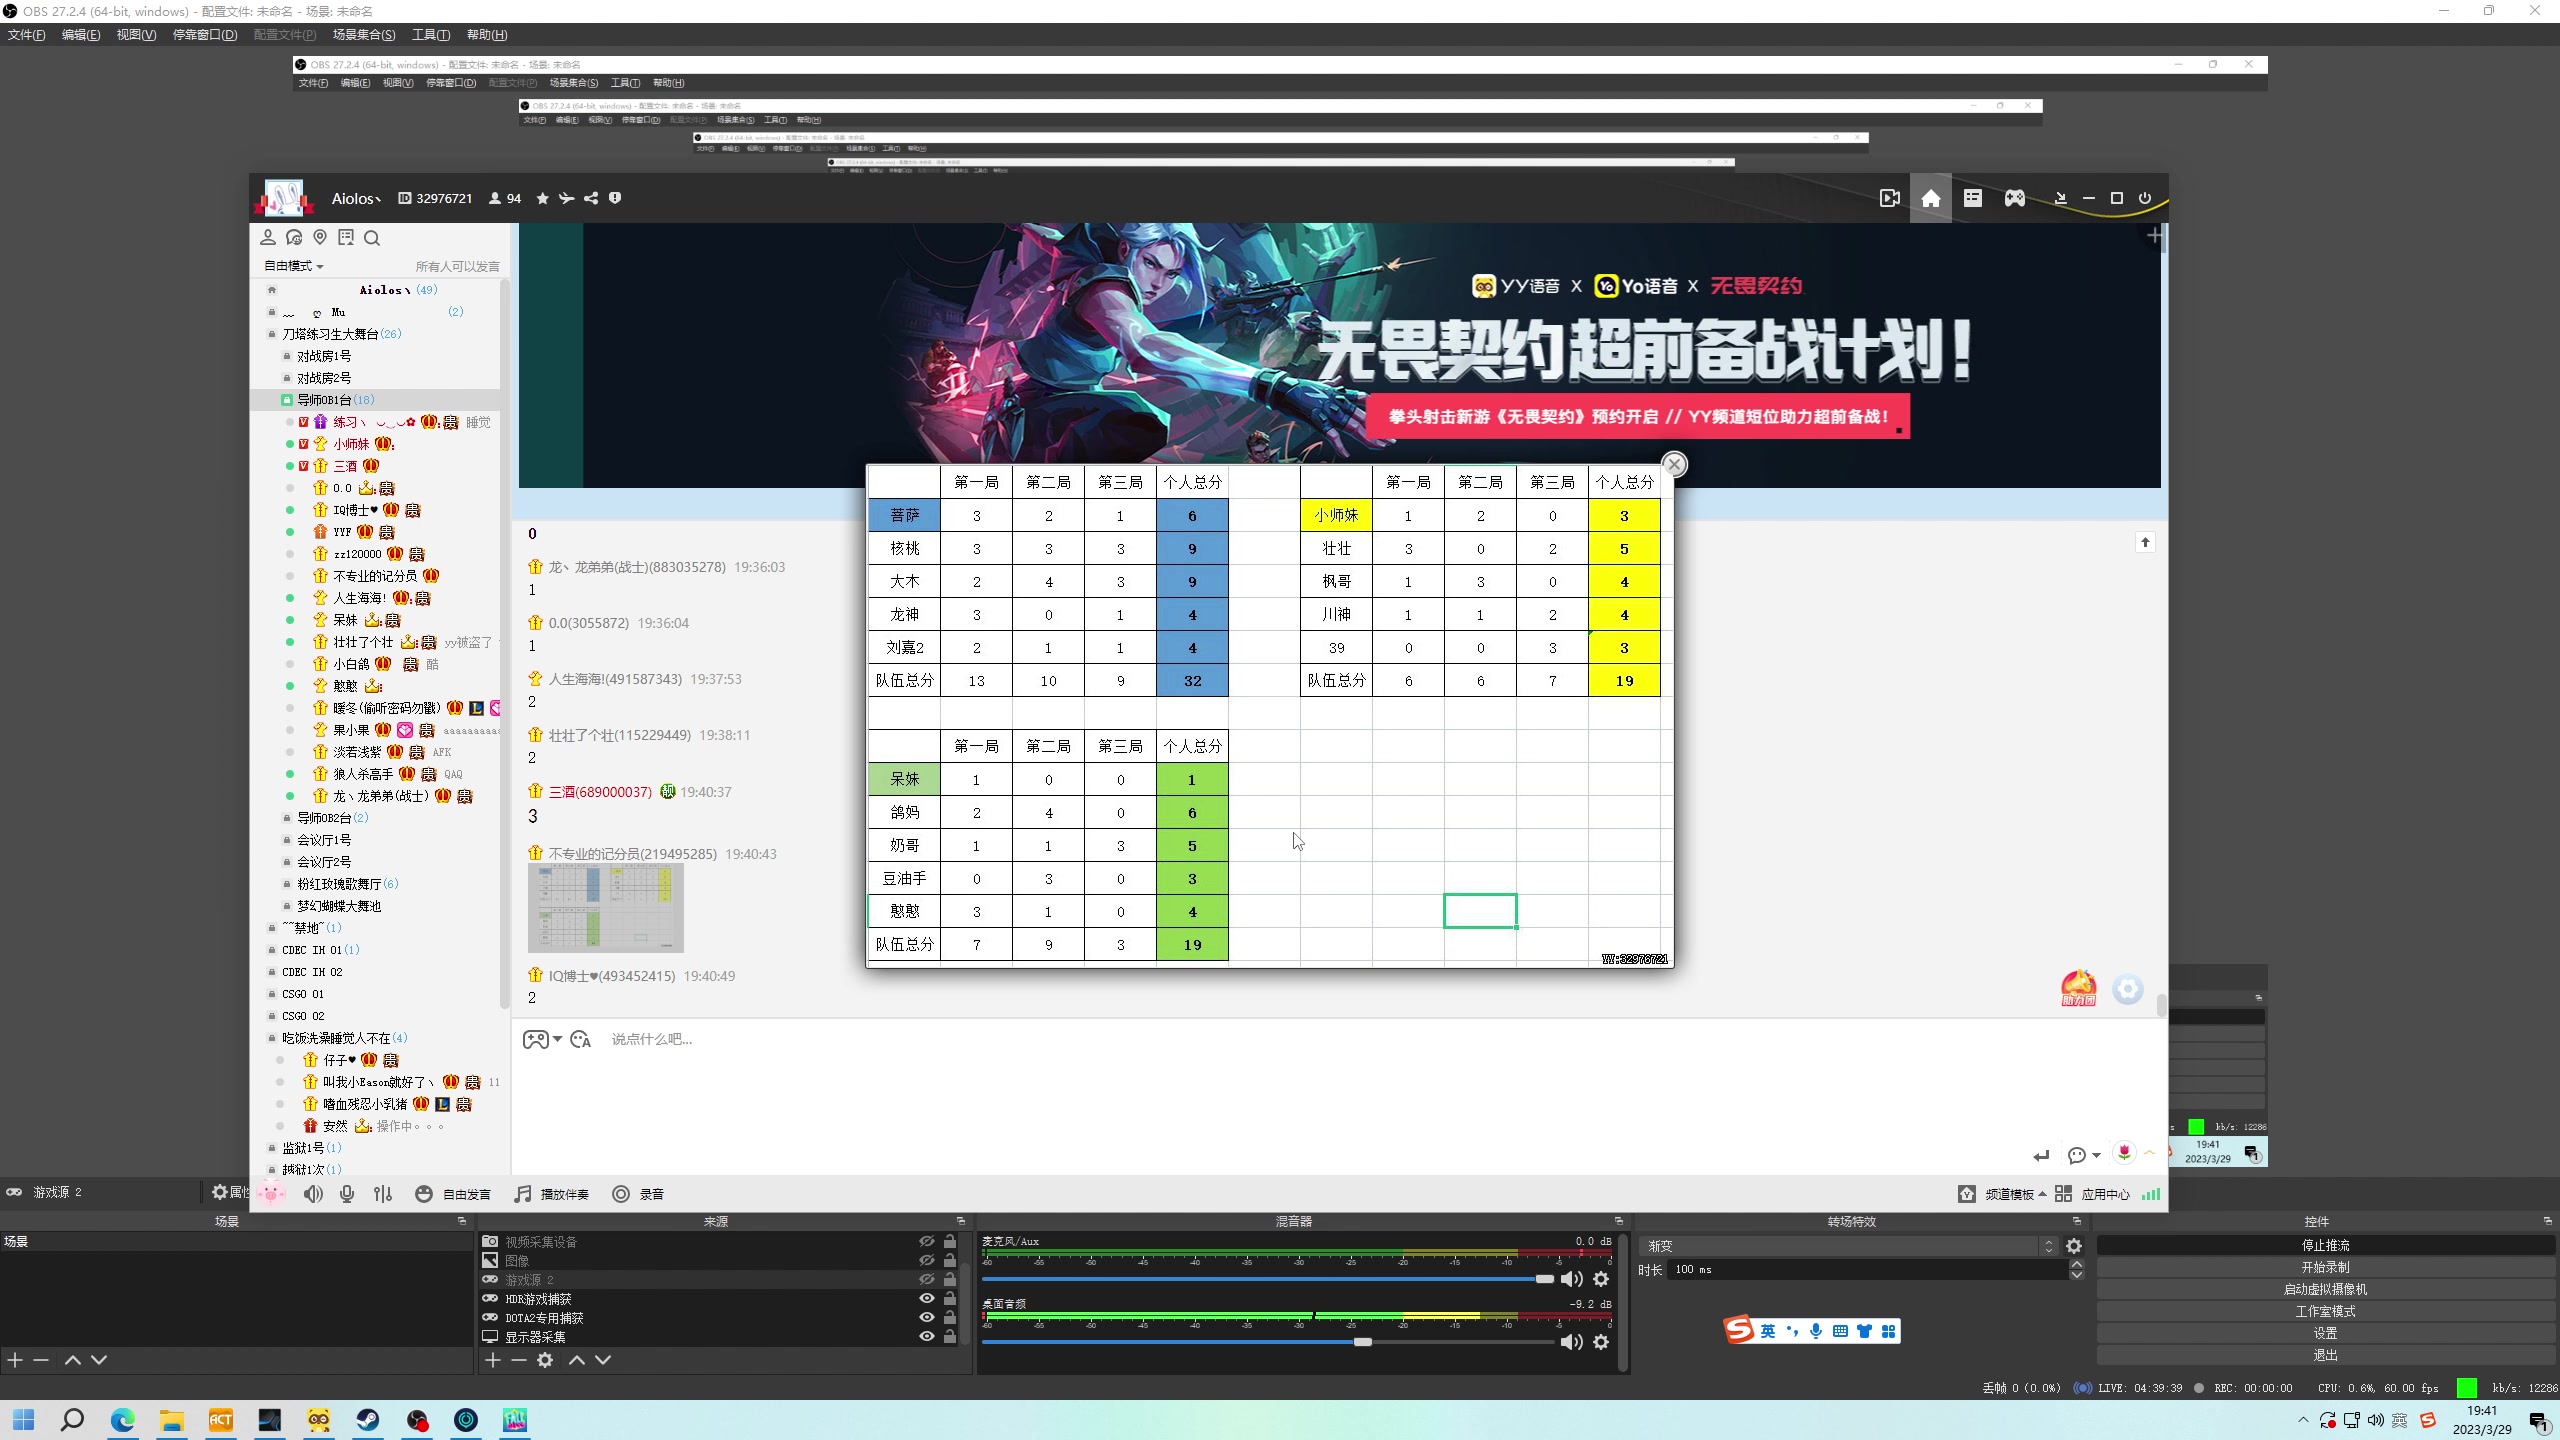Open Windows Start menu
The width and height of the screenshot is (2560, 1440).
[24, 1420]
